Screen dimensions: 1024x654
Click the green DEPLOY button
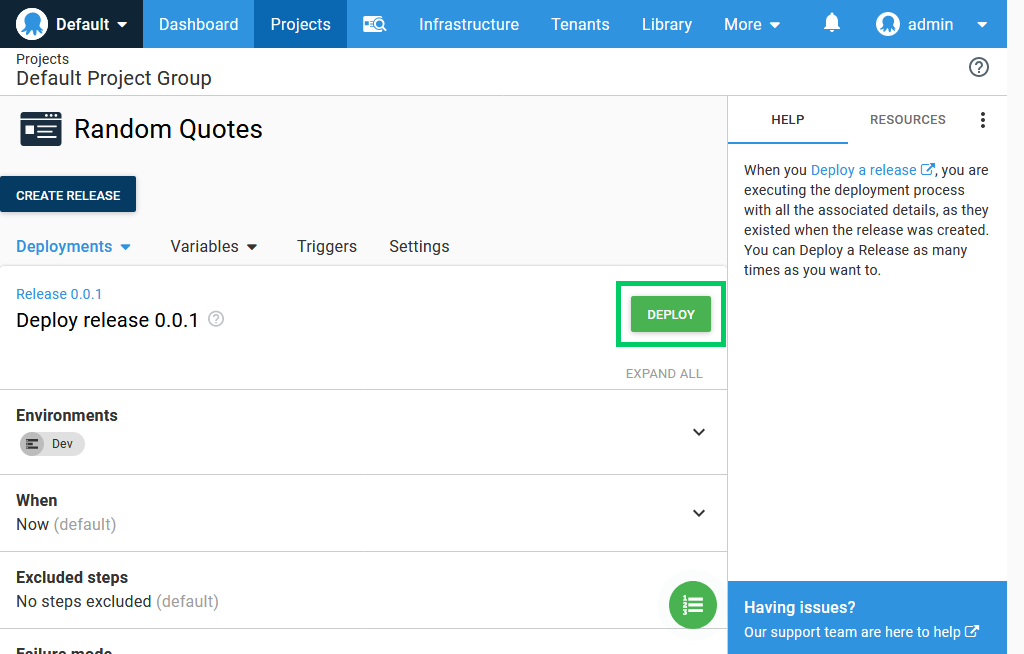(671, 314)
